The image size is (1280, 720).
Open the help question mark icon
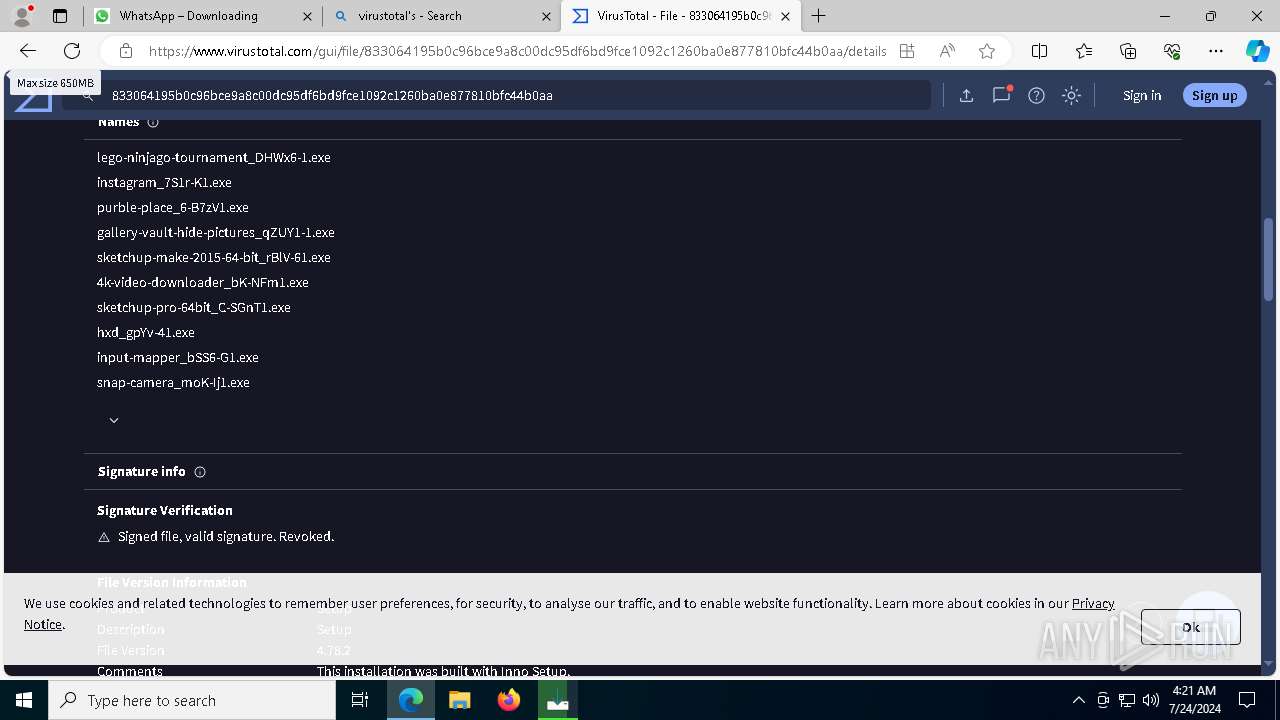1036,95
